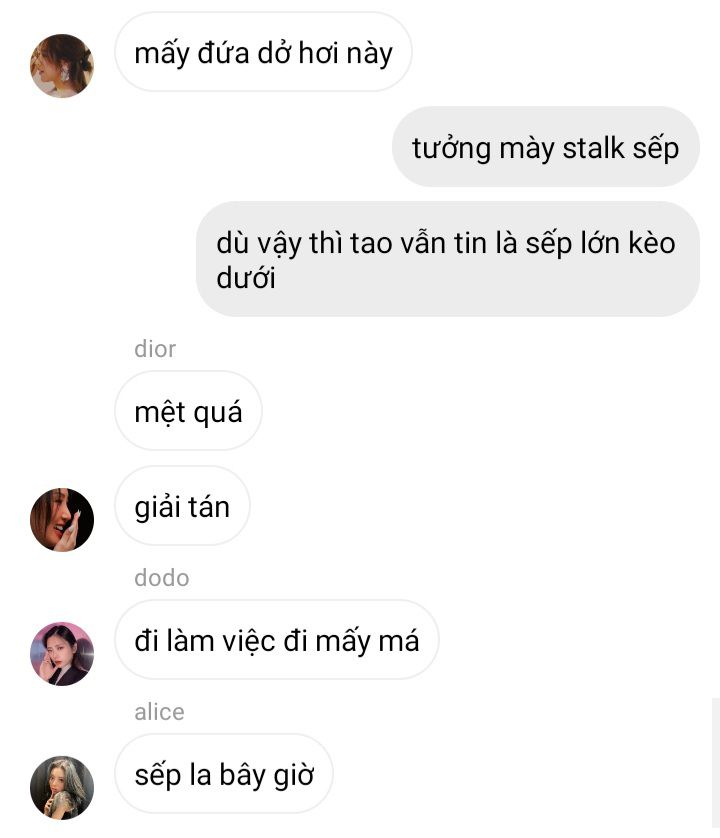Open dodo's profile picture

tap(62, 653)
